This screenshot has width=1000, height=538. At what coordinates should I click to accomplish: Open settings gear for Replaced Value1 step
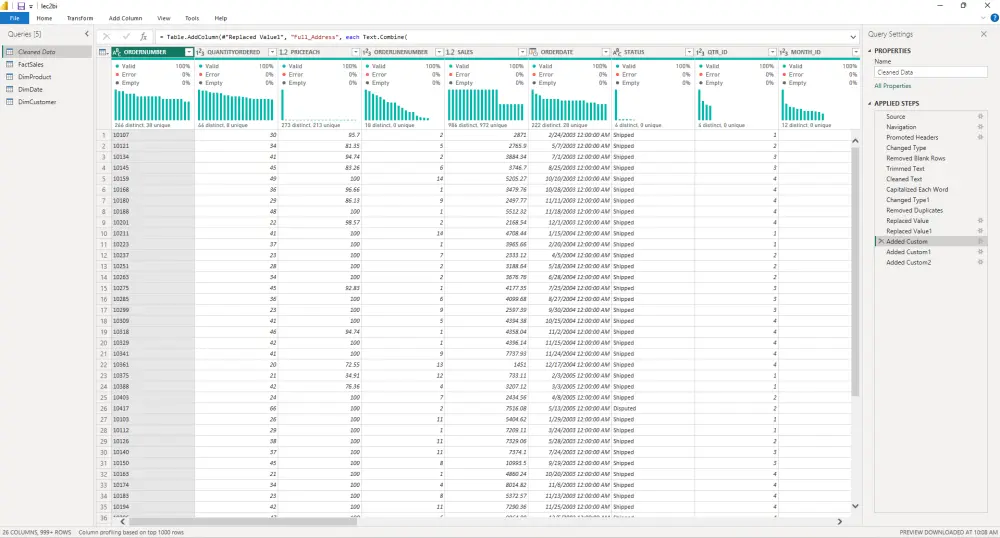tap(980, 231)
